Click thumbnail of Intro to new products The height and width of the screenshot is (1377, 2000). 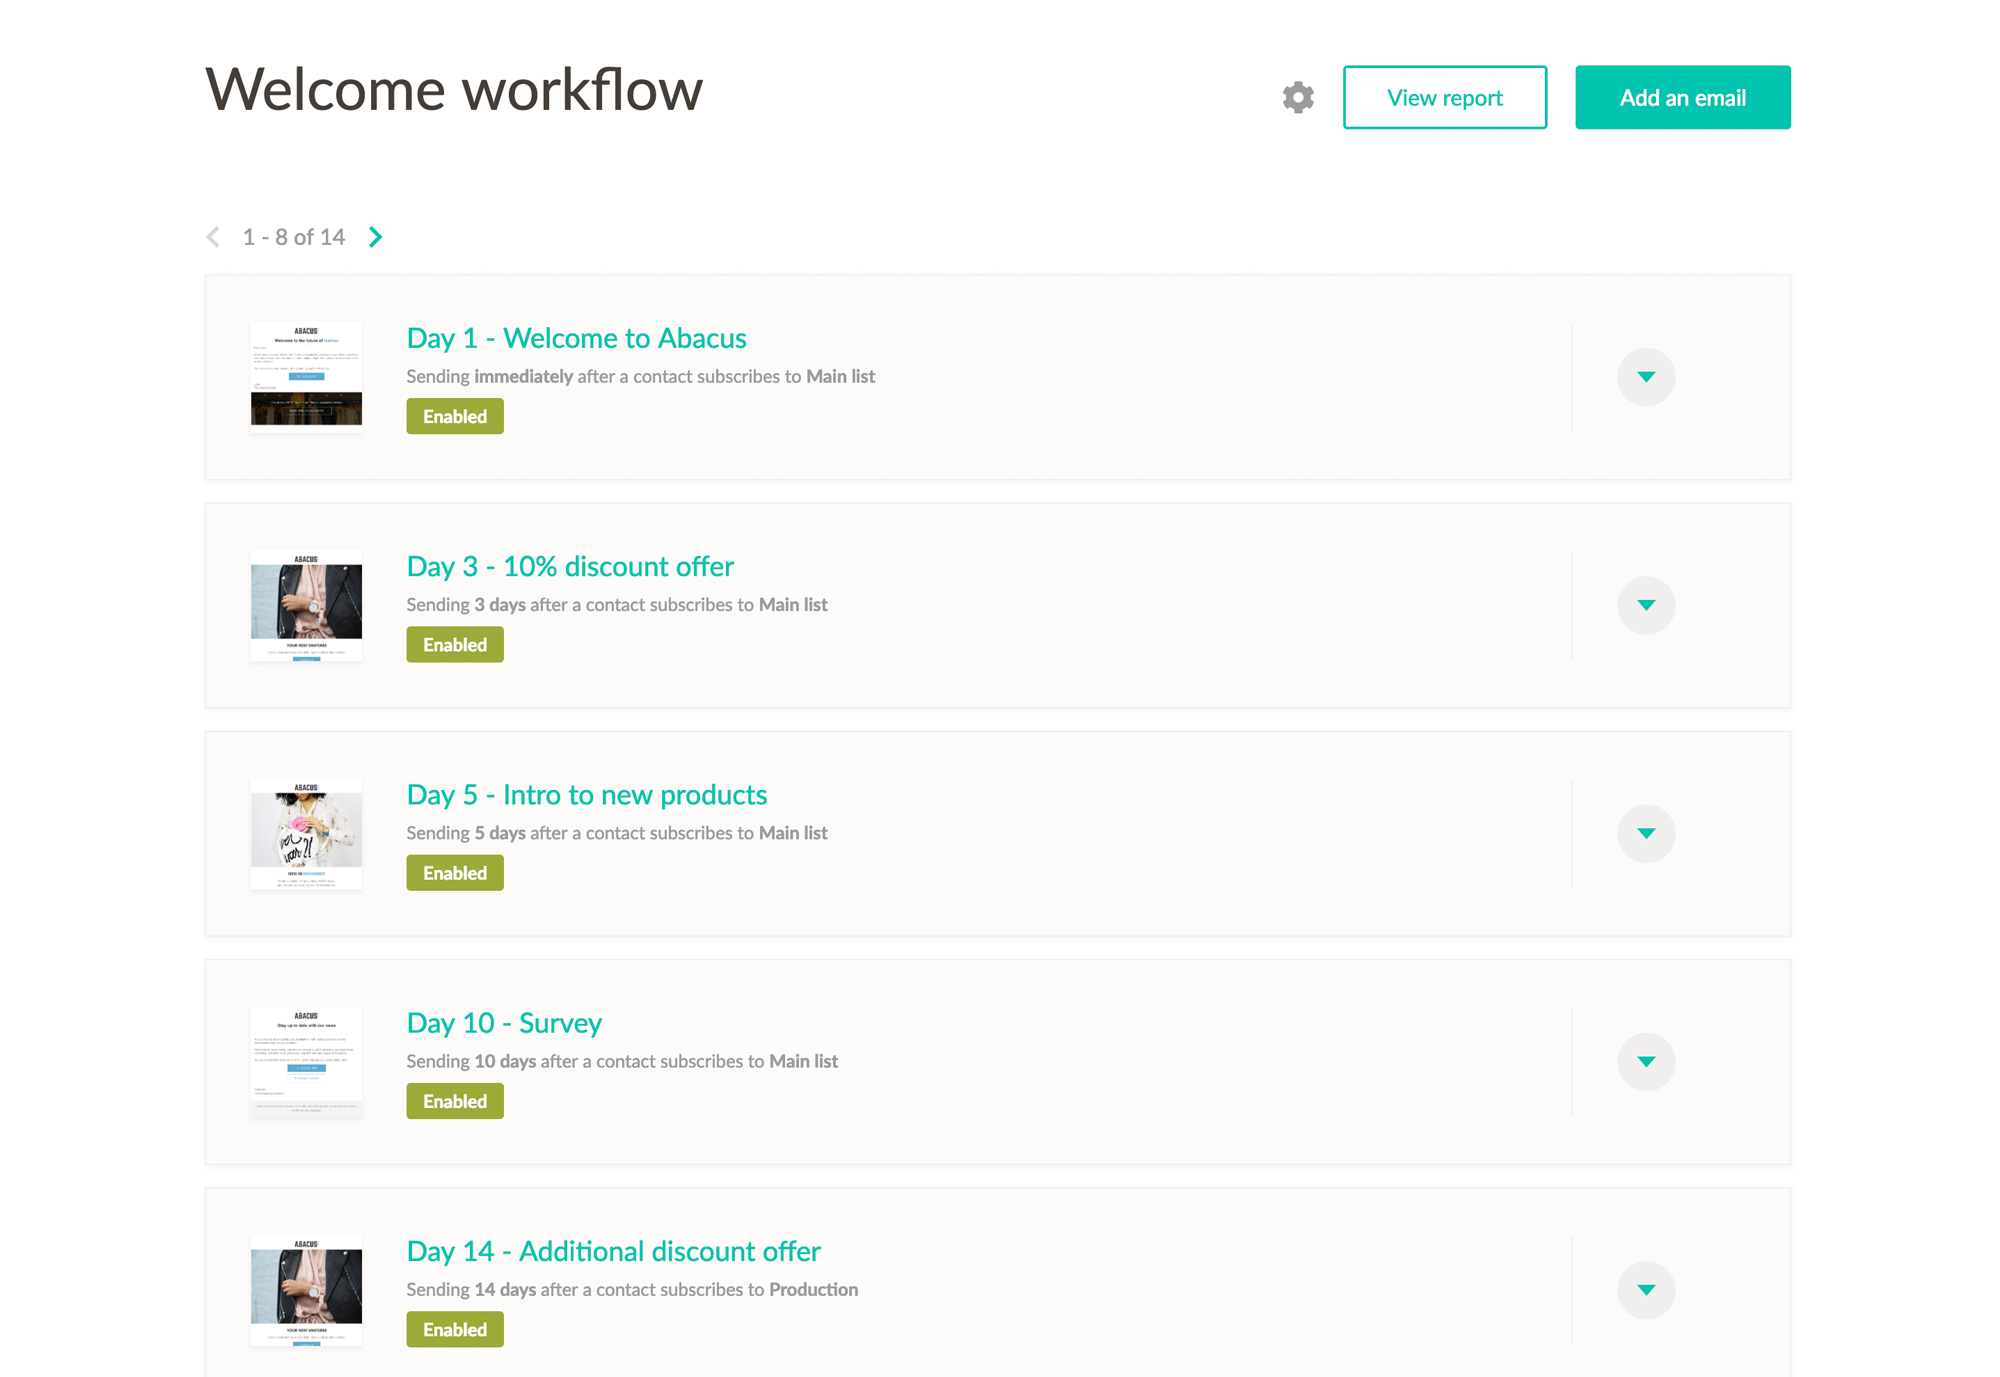306,833
